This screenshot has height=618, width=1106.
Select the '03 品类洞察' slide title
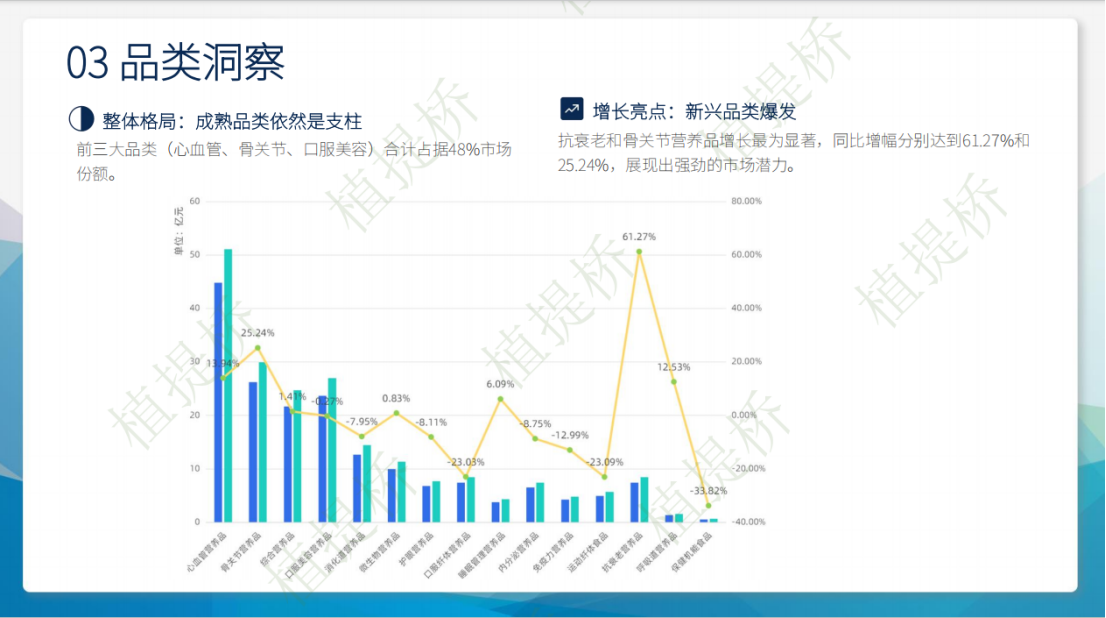[x=175, y=62]
